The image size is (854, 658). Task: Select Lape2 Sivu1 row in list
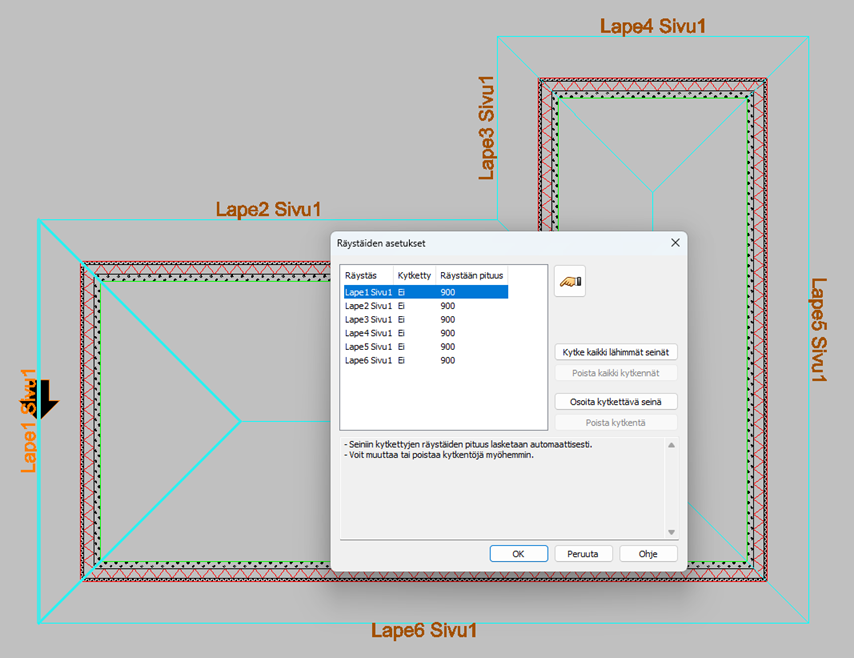(x=369, y=306)
